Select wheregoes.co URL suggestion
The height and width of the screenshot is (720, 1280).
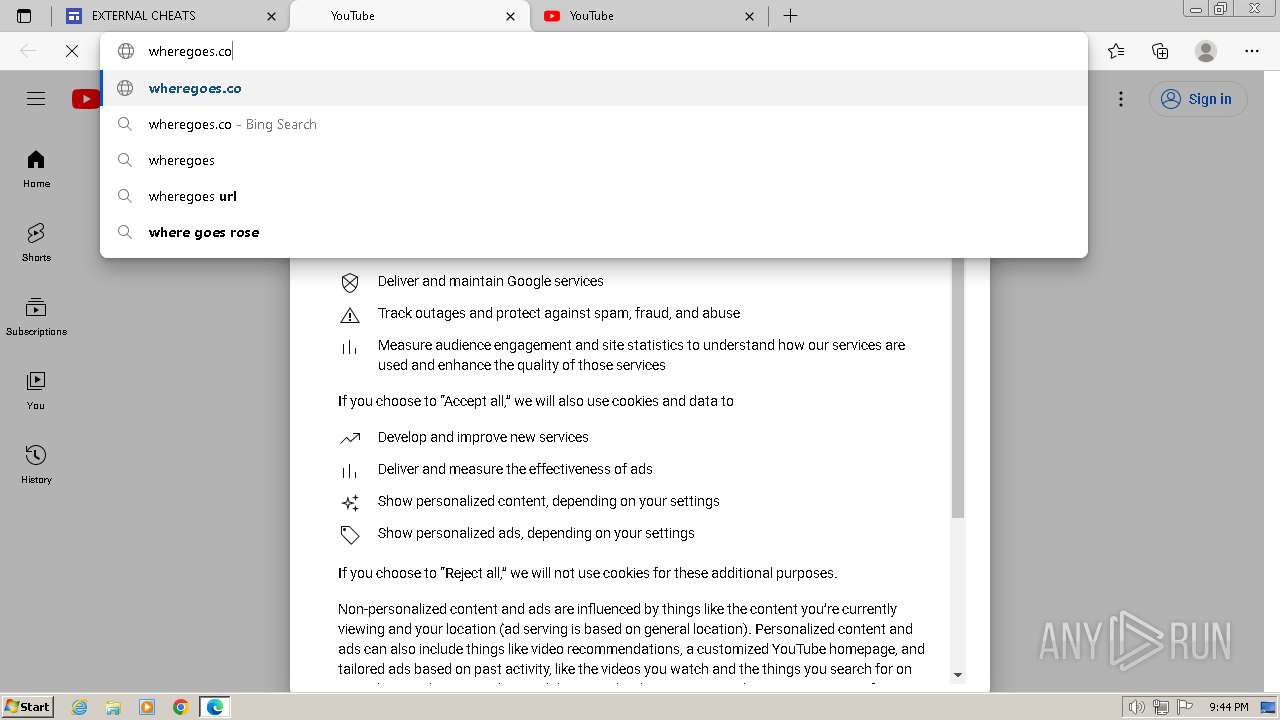(594, 88)
